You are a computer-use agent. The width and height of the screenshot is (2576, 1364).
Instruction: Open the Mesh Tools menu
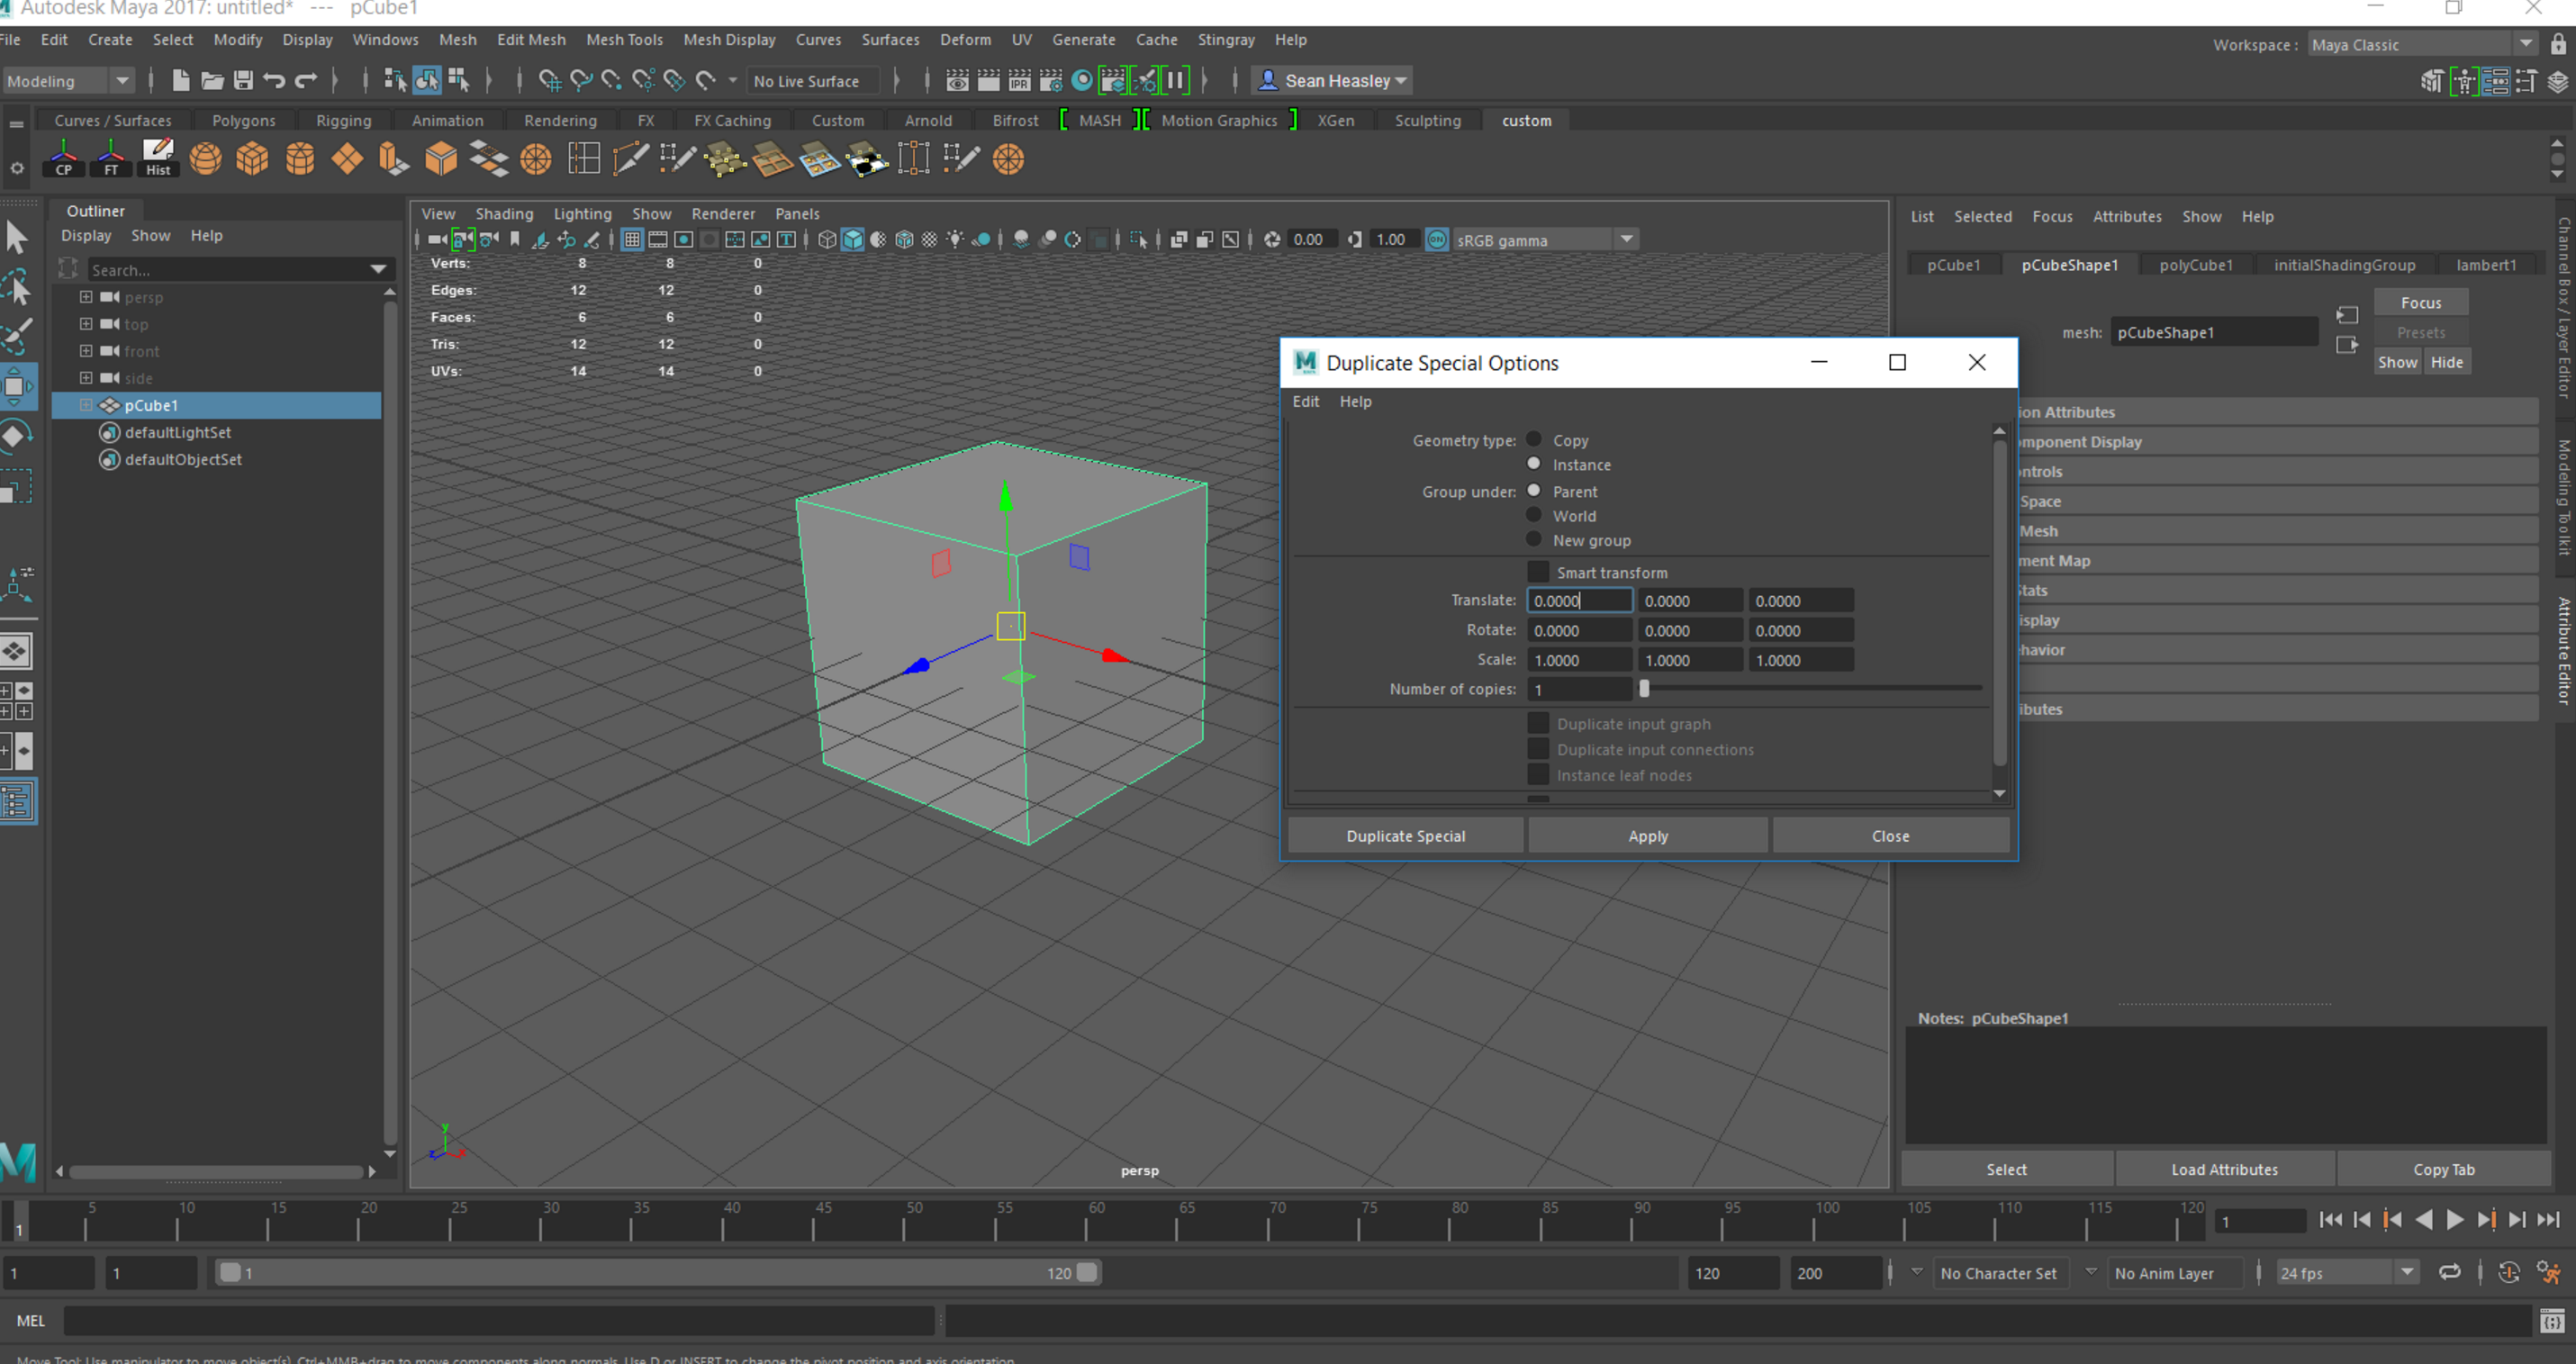[624, 40]
